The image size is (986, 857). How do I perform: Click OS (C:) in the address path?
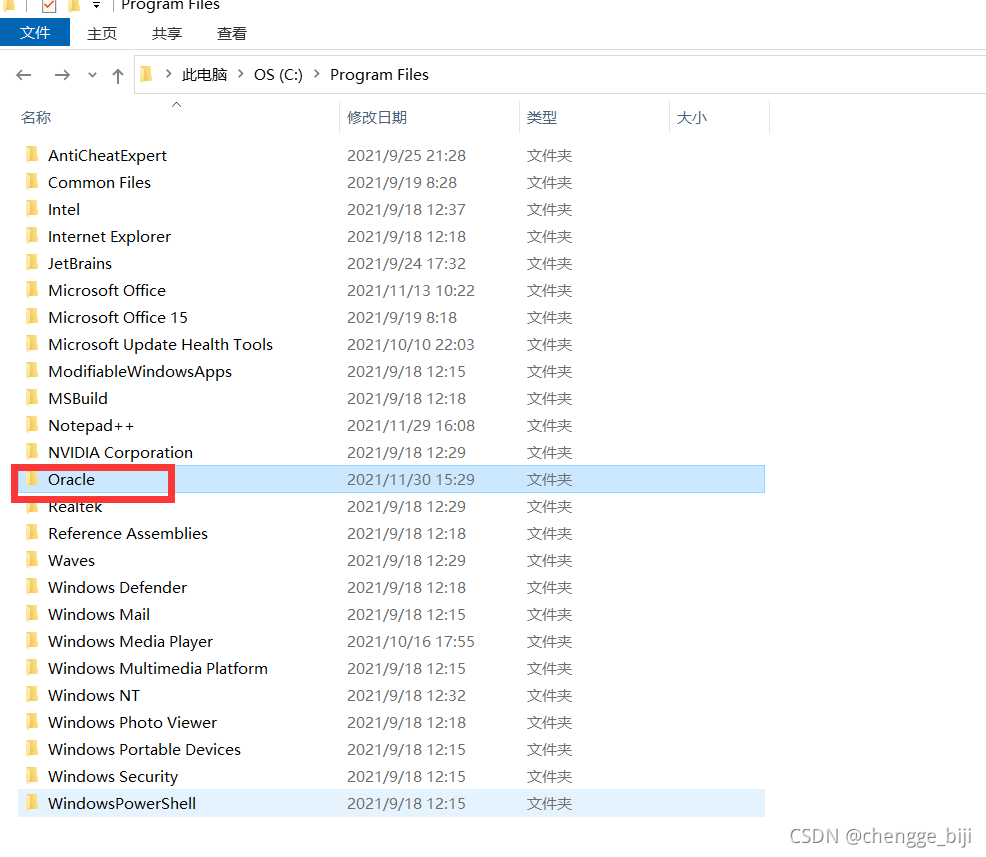278,75
